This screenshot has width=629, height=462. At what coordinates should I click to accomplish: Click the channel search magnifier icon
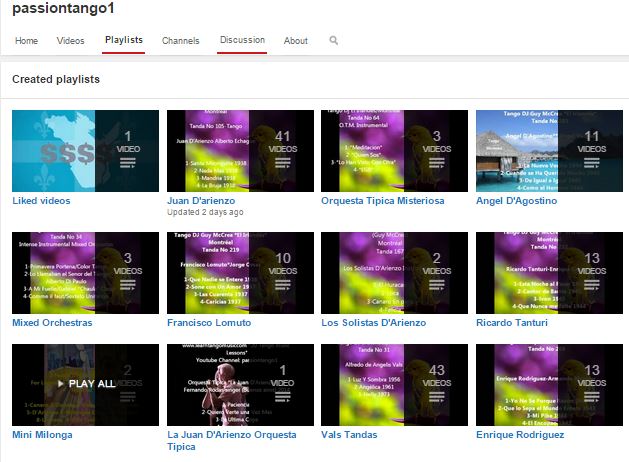click(333, 40)
